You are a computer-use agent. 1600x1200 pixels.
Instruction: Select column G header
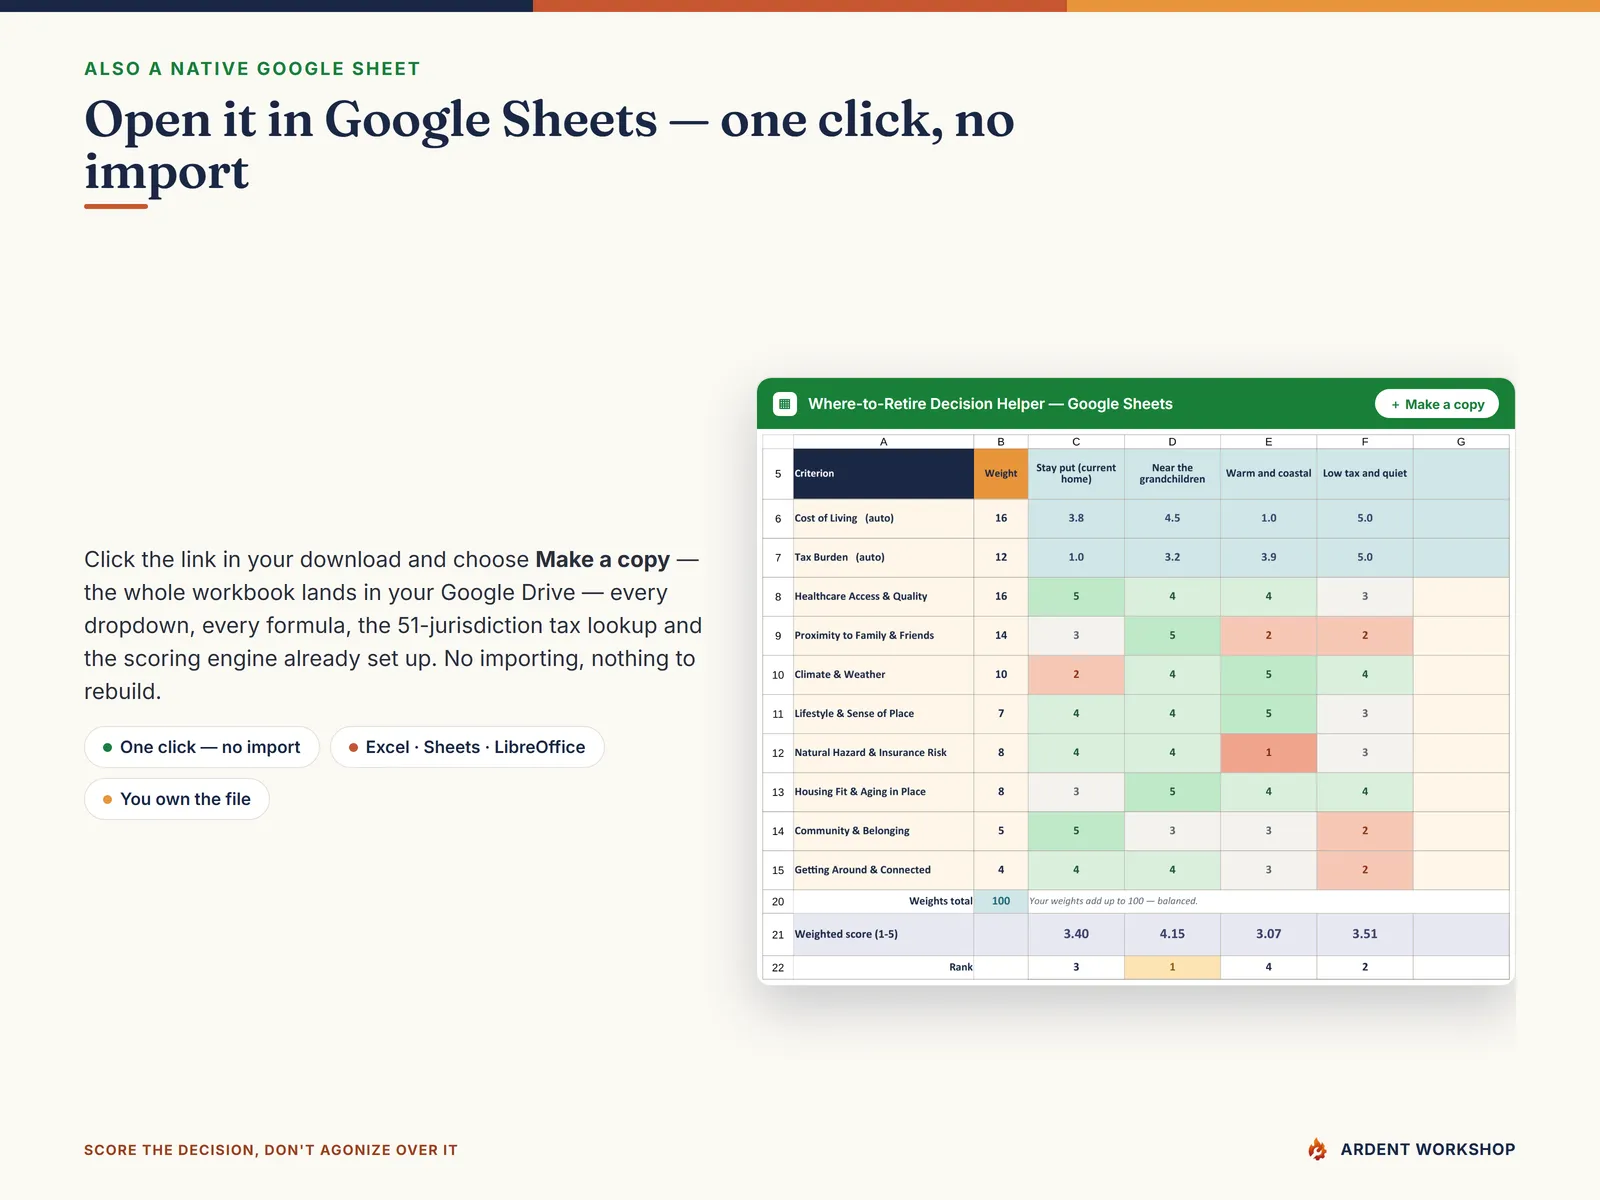[x=1461, y=442]
